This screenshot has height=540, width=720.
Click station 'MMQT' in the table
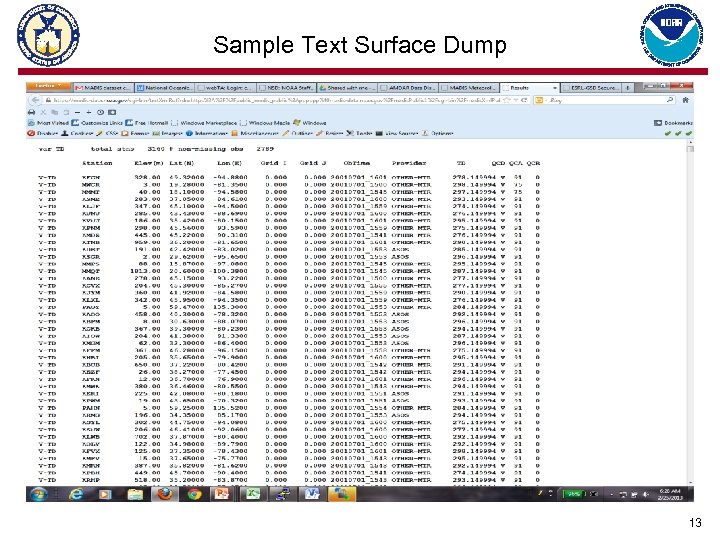click(91, 271)
